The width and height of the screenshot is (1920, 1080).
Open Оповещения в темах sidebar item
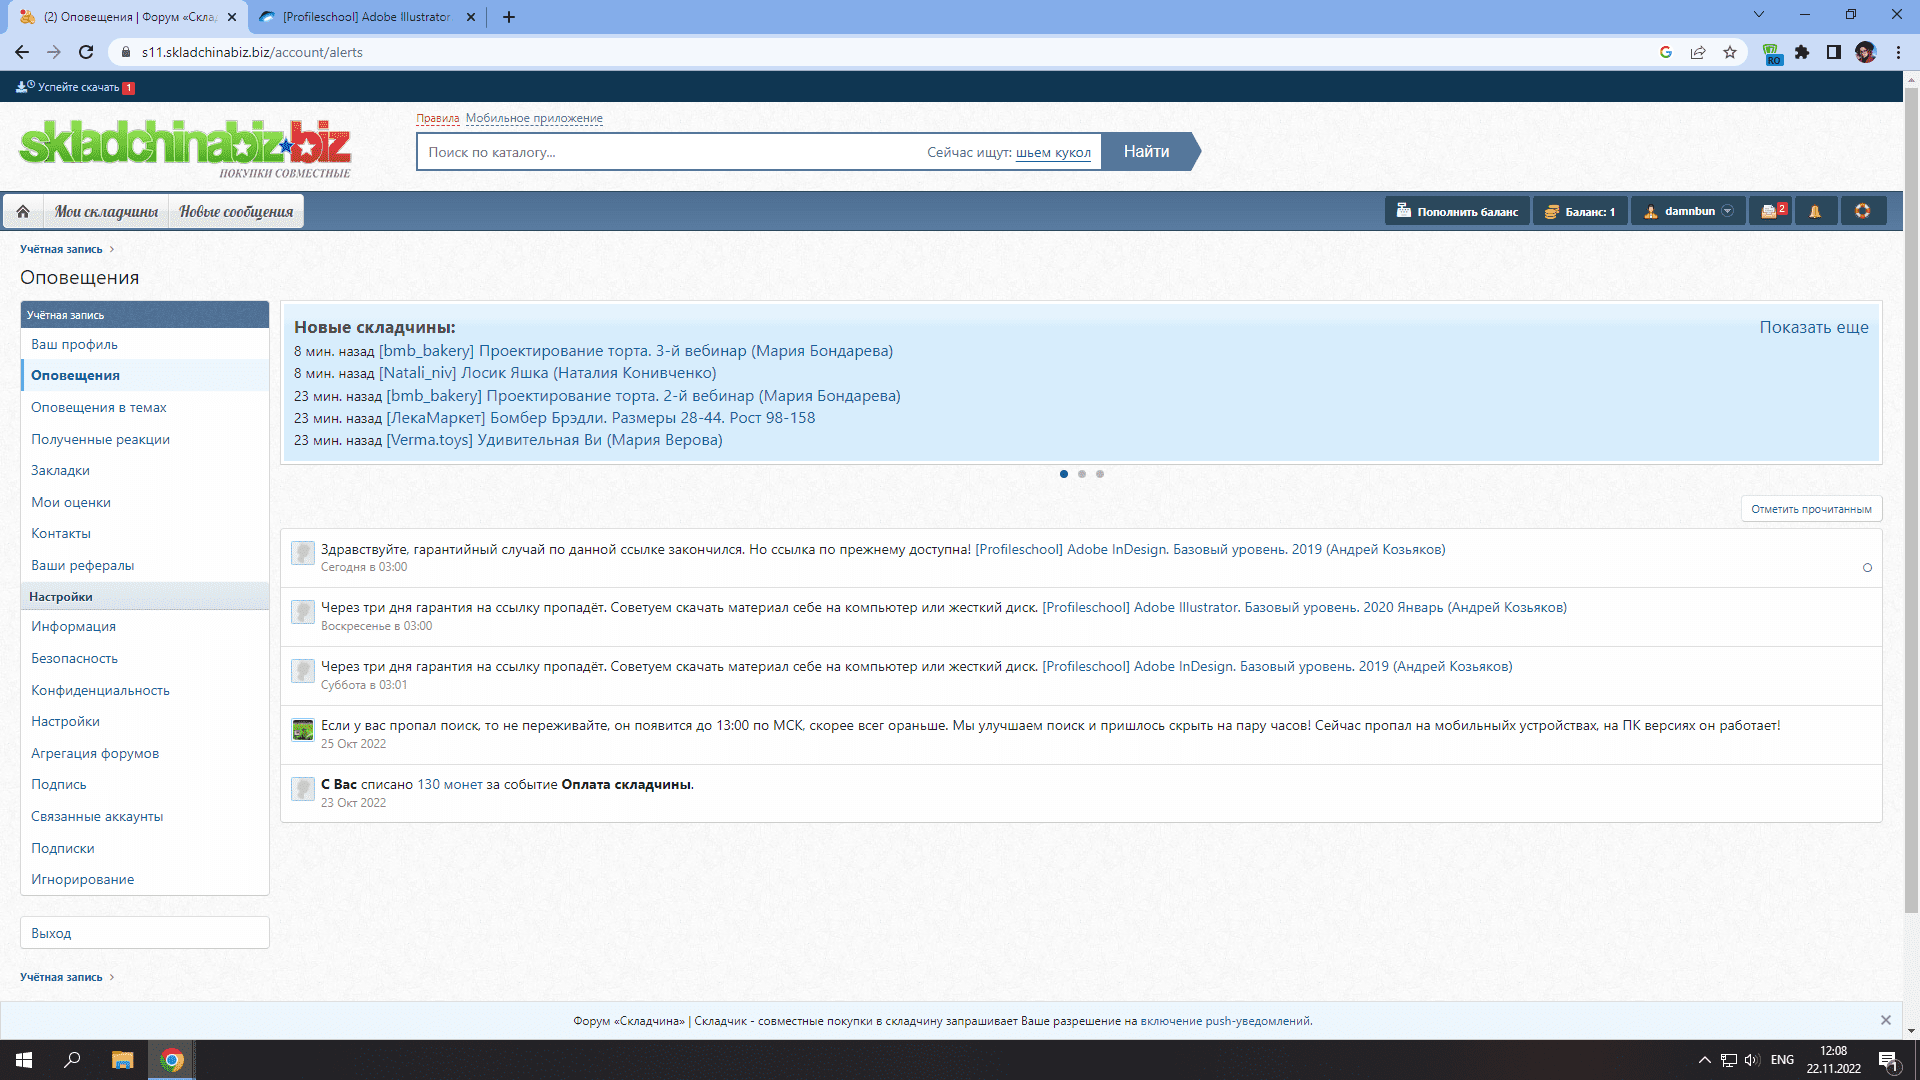pos(99,407)
